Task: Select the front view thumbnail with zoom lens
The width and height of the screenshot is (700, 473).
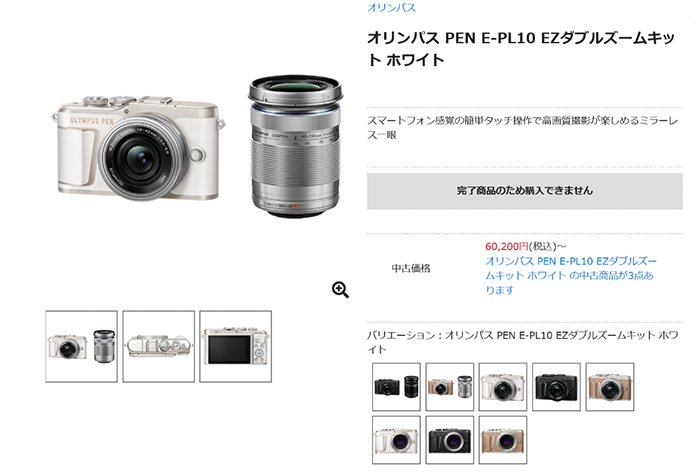Action: click(82, 346)
